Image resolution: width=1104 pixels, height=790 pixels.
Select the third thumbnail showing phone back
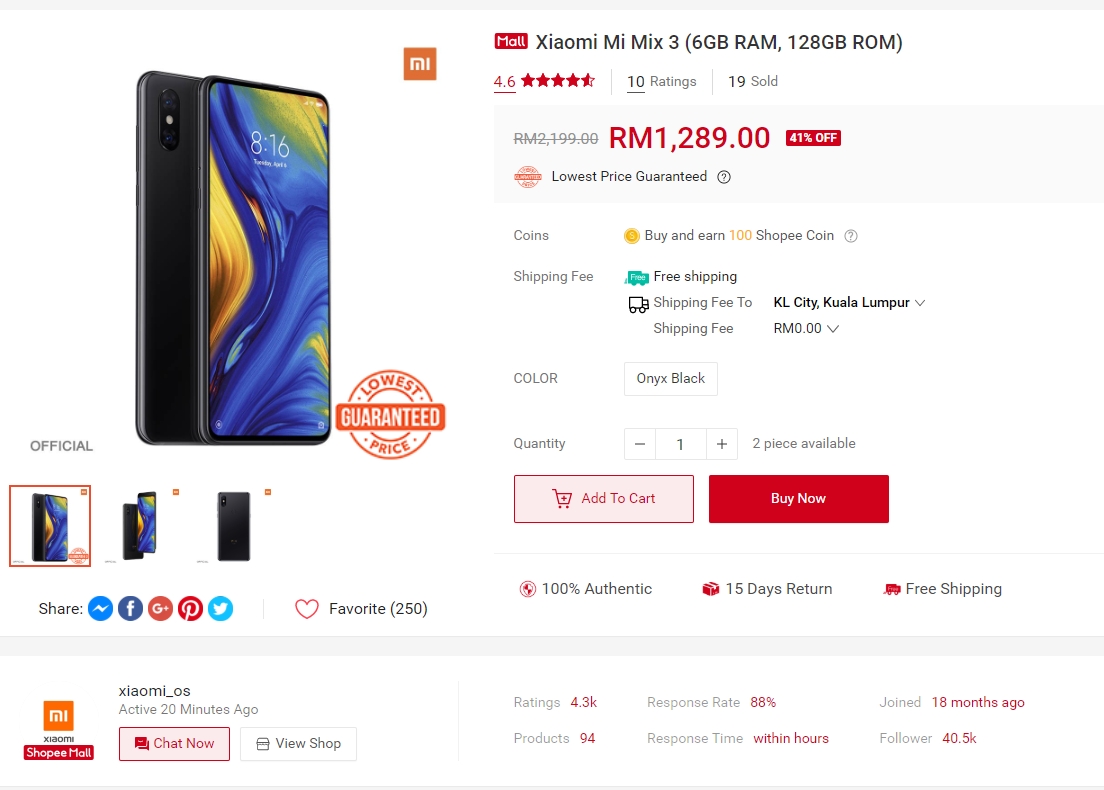(234, 525)
